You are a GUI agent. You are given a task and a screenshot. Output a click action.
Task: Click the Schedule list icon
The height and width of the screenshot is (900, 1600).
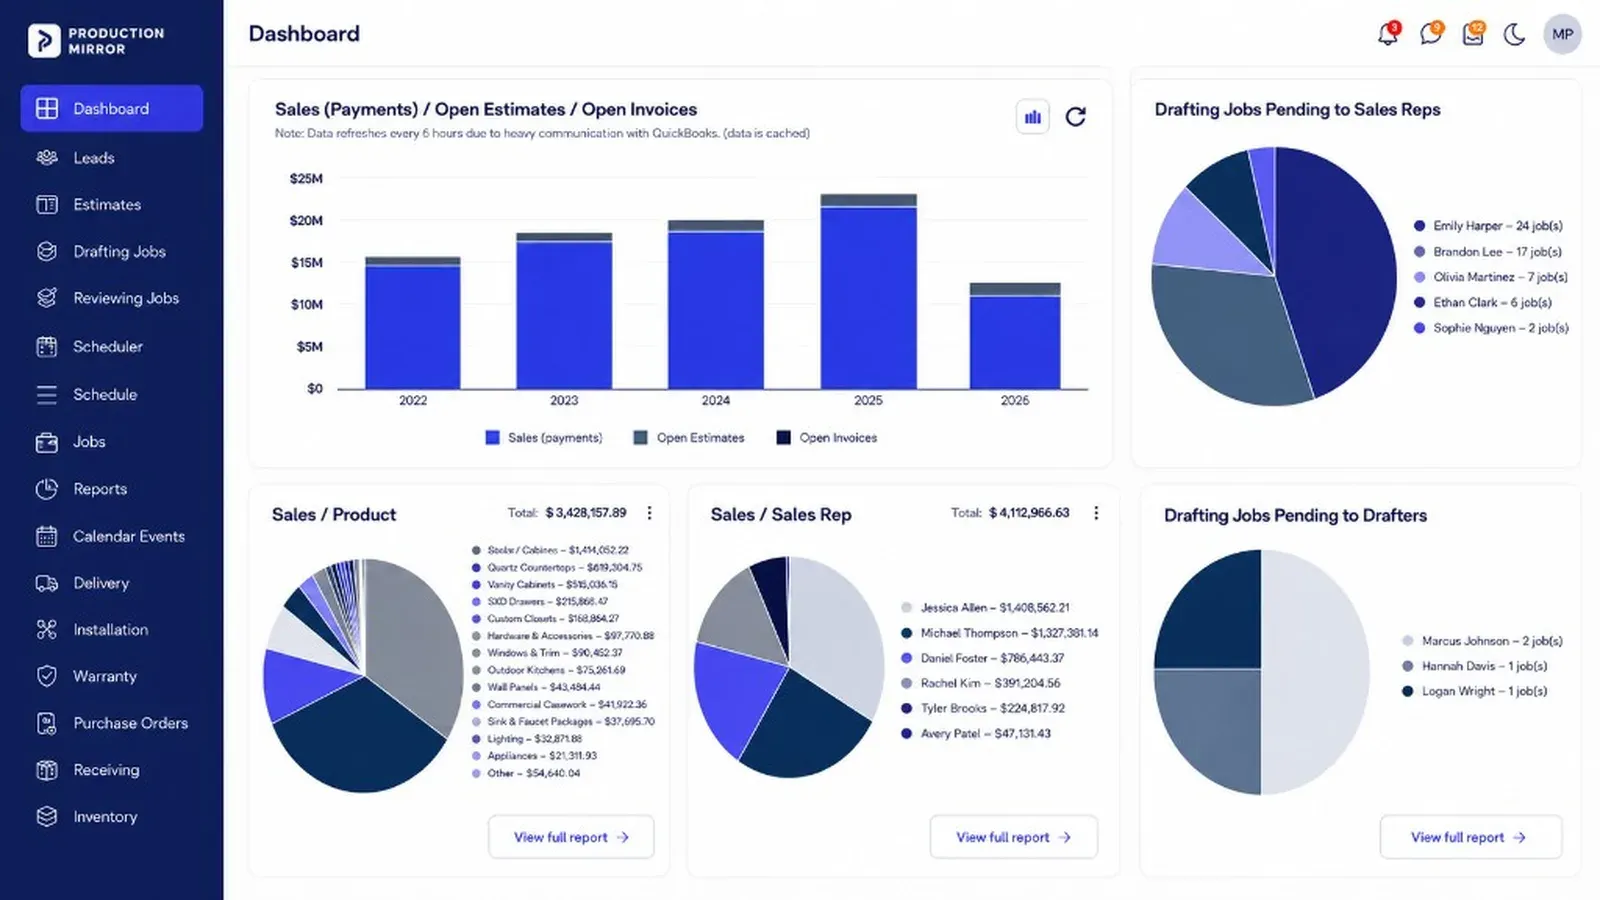(47, 395)
